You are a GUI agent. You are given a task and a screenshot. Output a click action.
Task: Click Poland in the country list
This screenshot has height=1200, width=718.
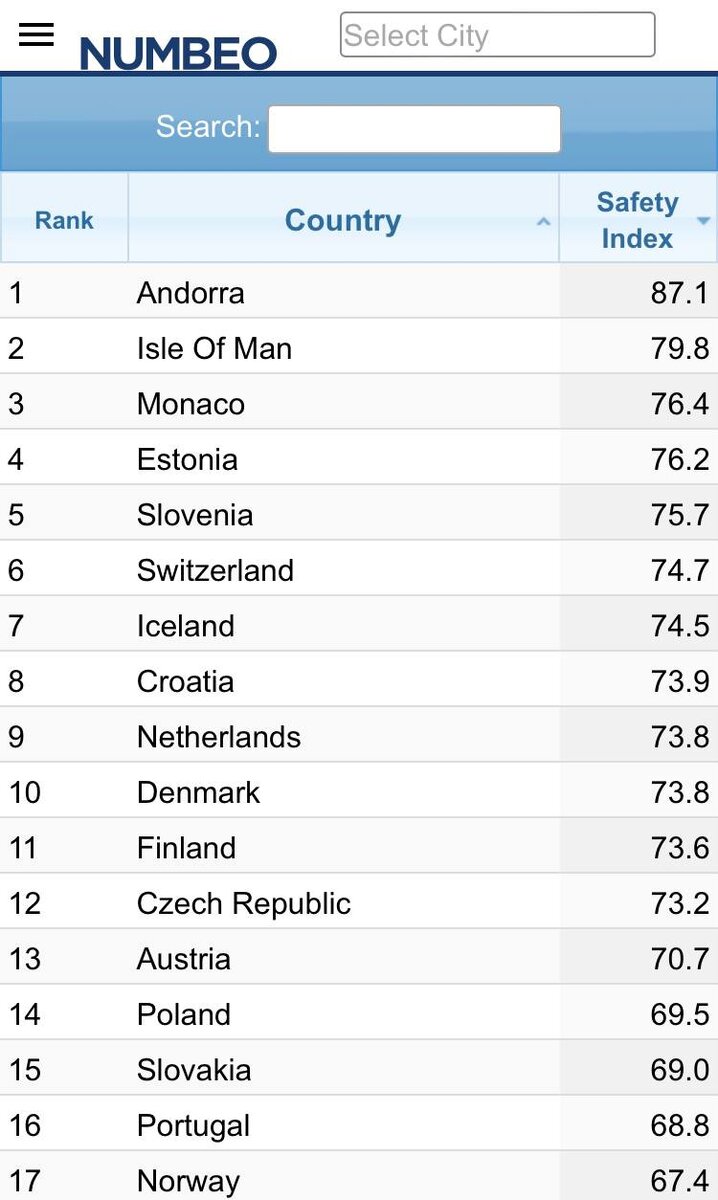point(184,1014)
